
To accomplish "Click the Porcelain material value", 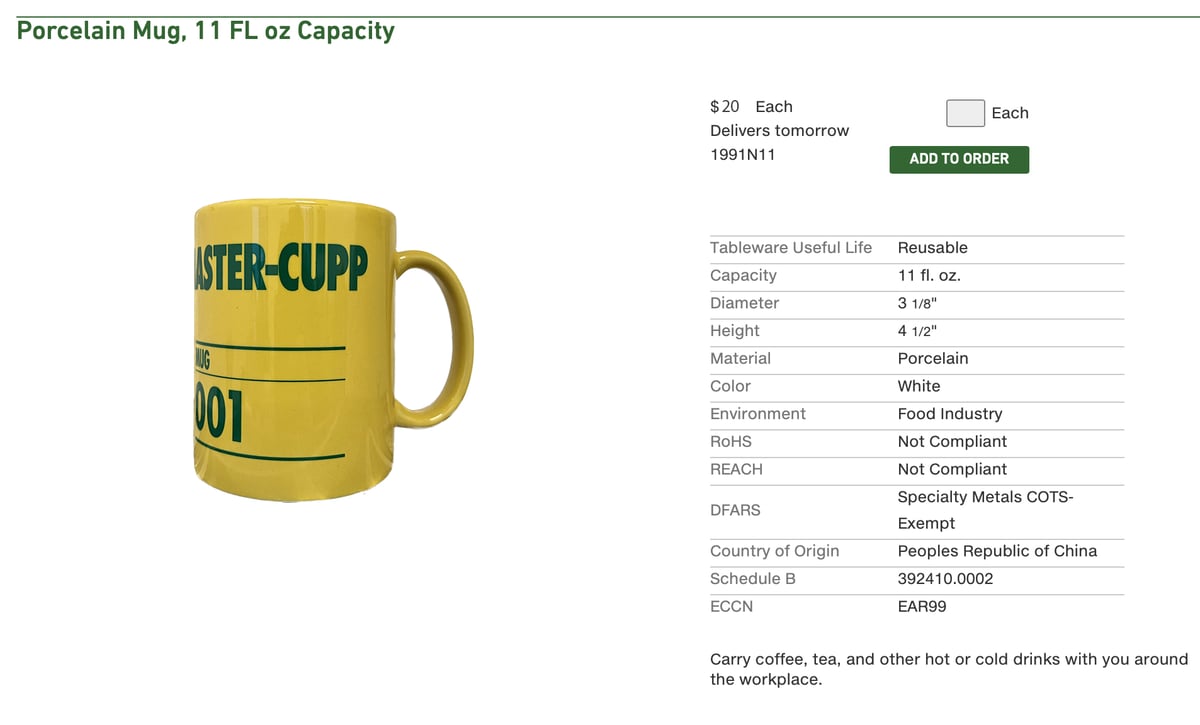I will [933, 358].
